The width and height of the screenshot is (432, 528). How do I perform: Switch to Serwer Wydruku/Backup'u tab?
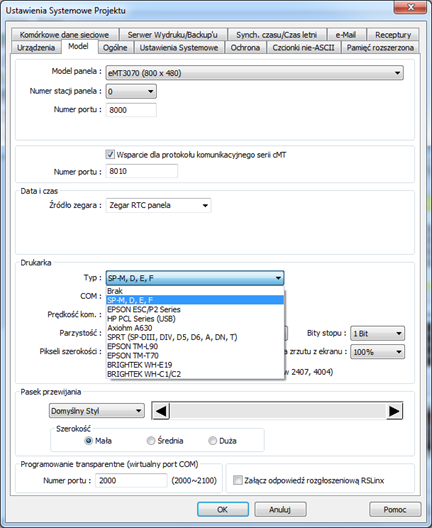pos(173,35)
